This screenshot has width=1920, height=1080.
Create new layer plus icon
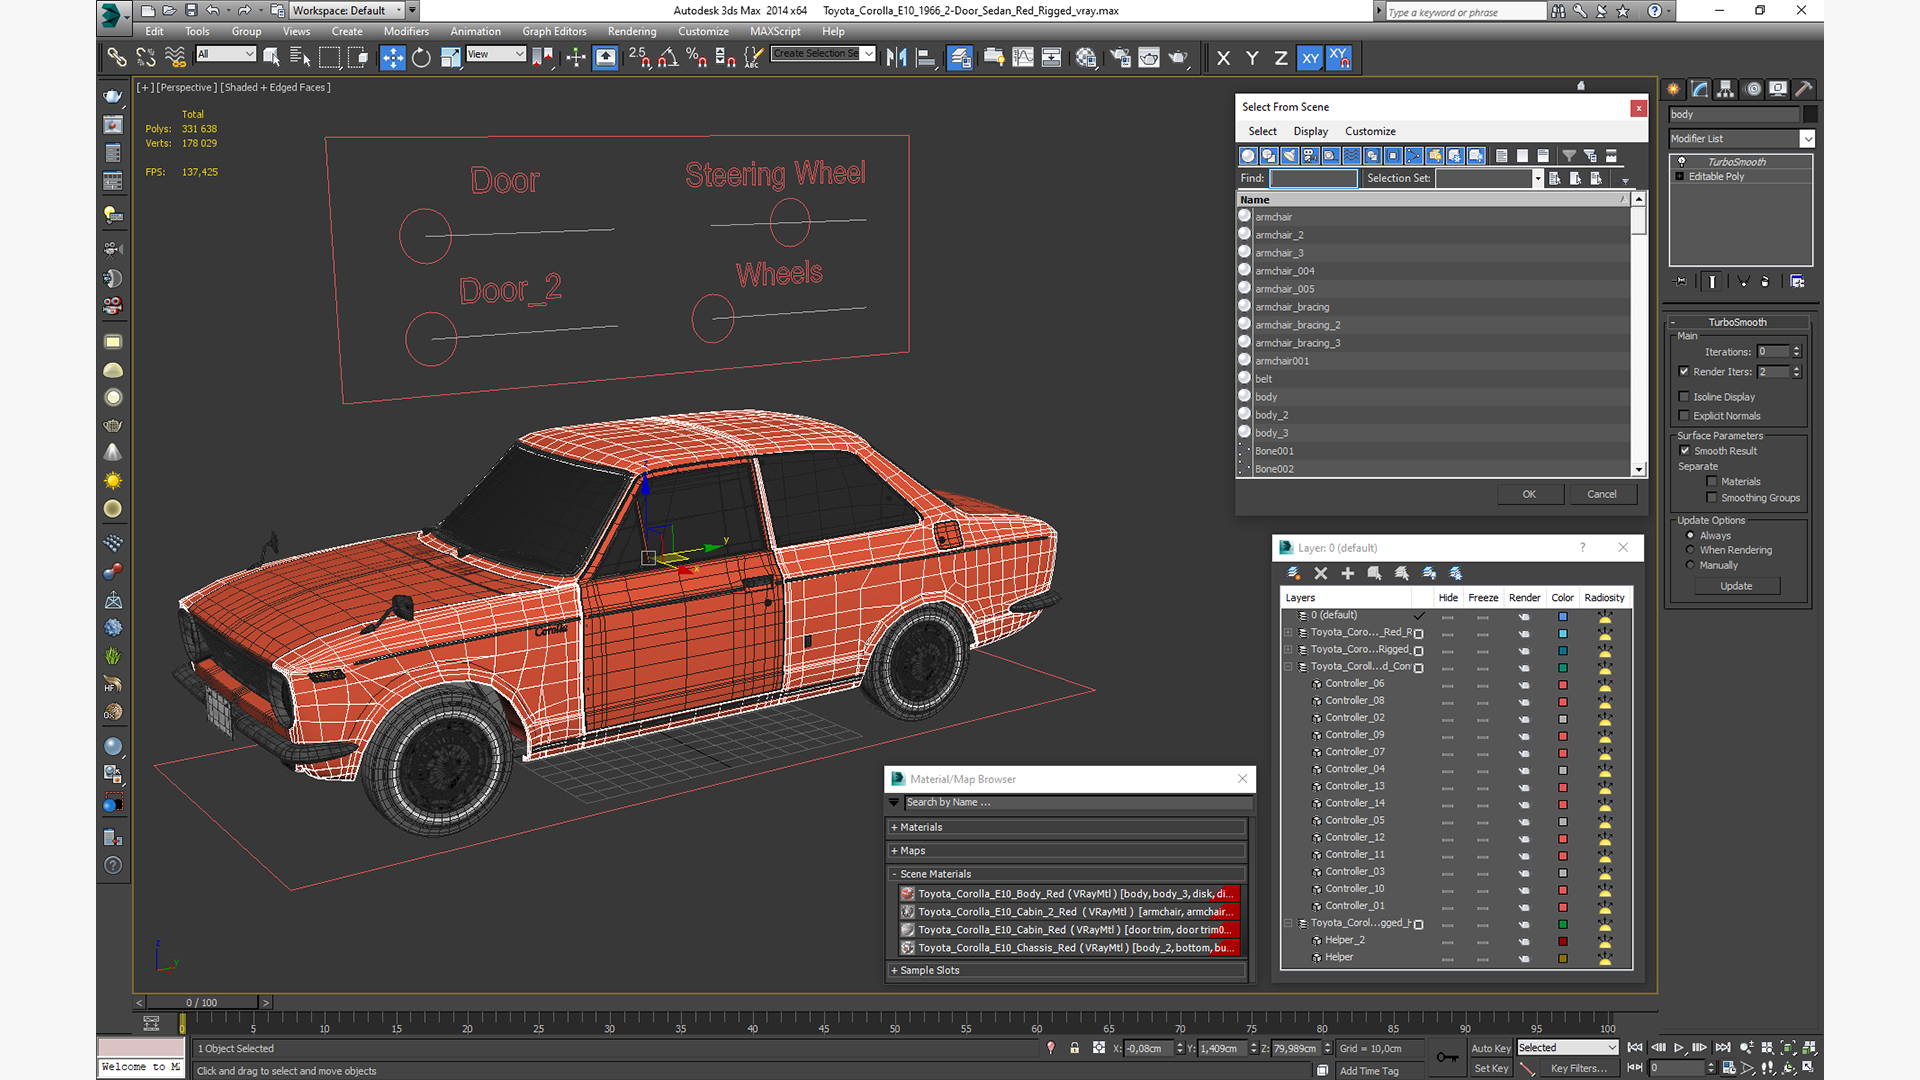[x=1348, y=573]
